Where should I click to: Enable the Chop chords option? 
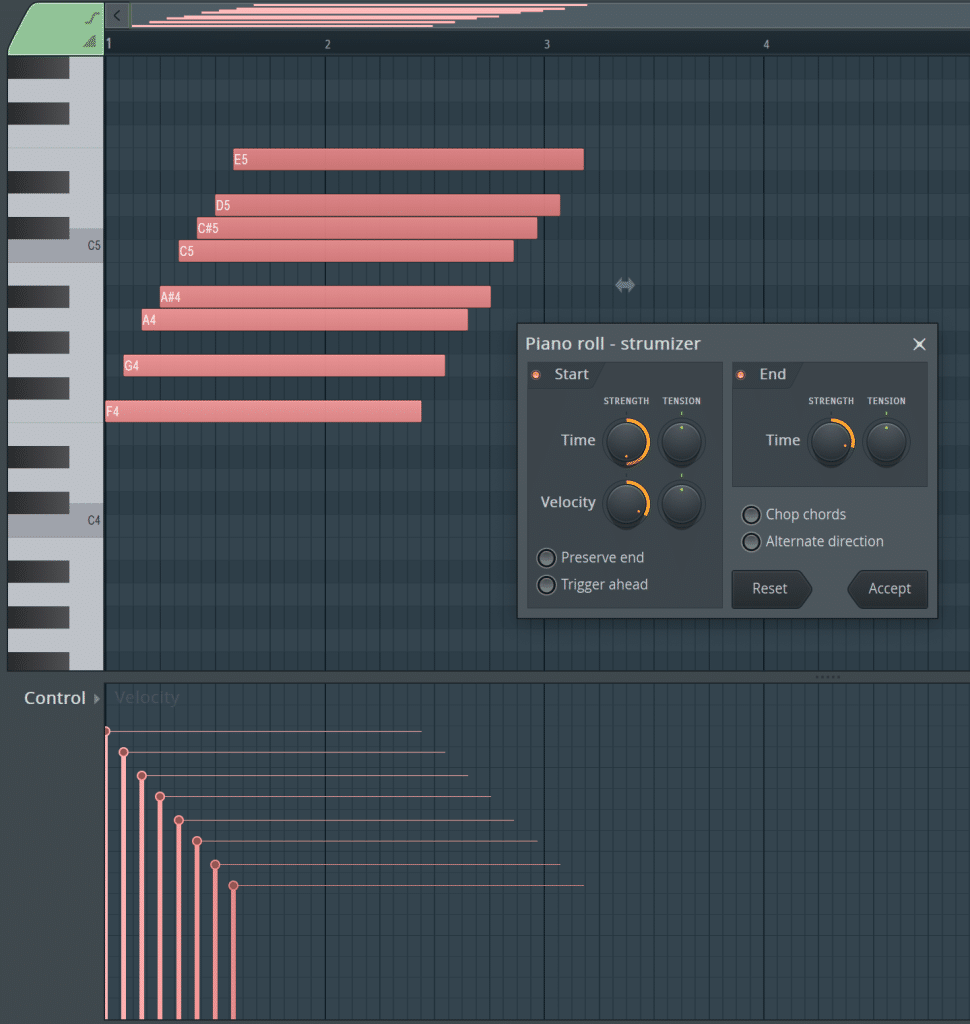(751, 515)
